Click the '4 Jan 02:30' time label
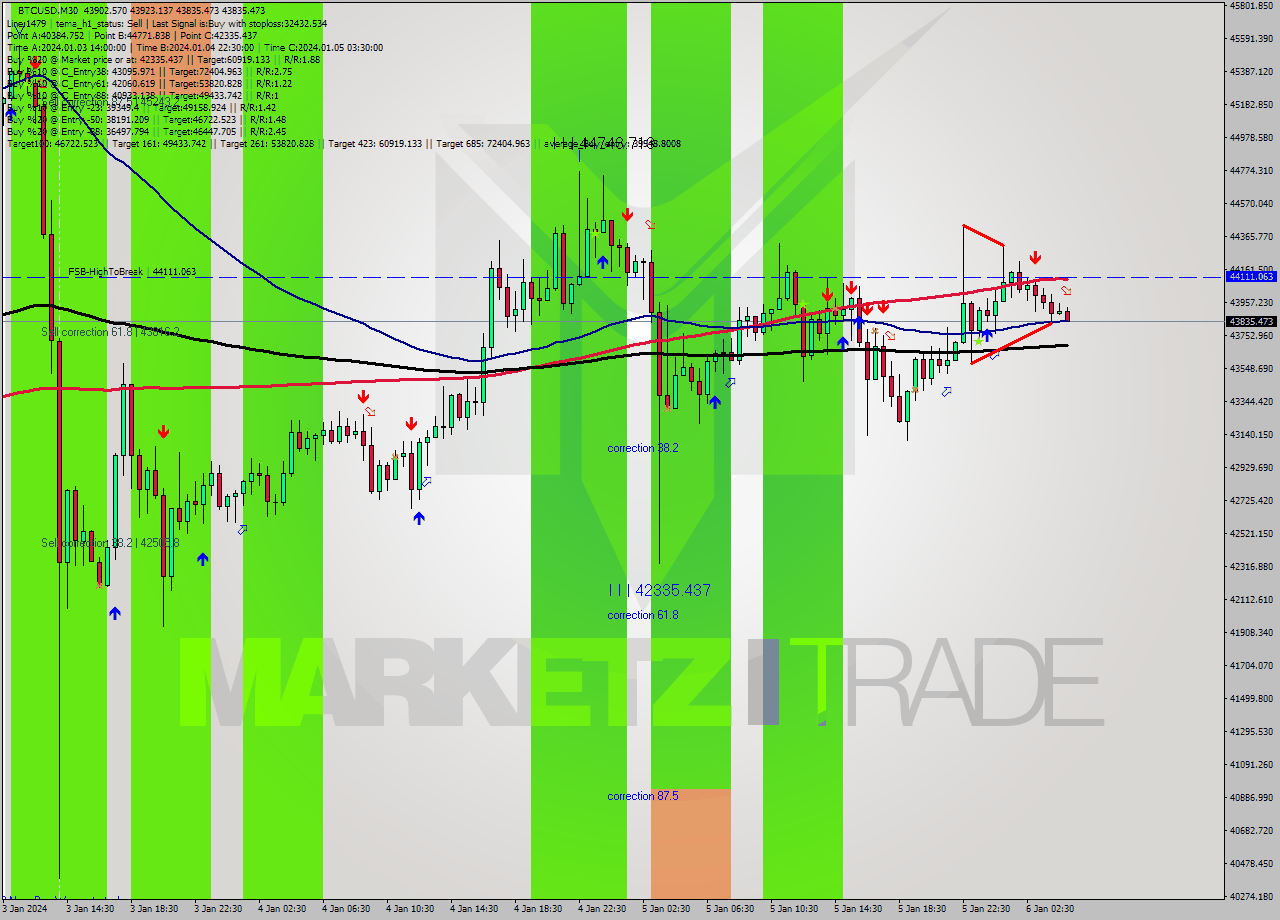 pos(282,909)
